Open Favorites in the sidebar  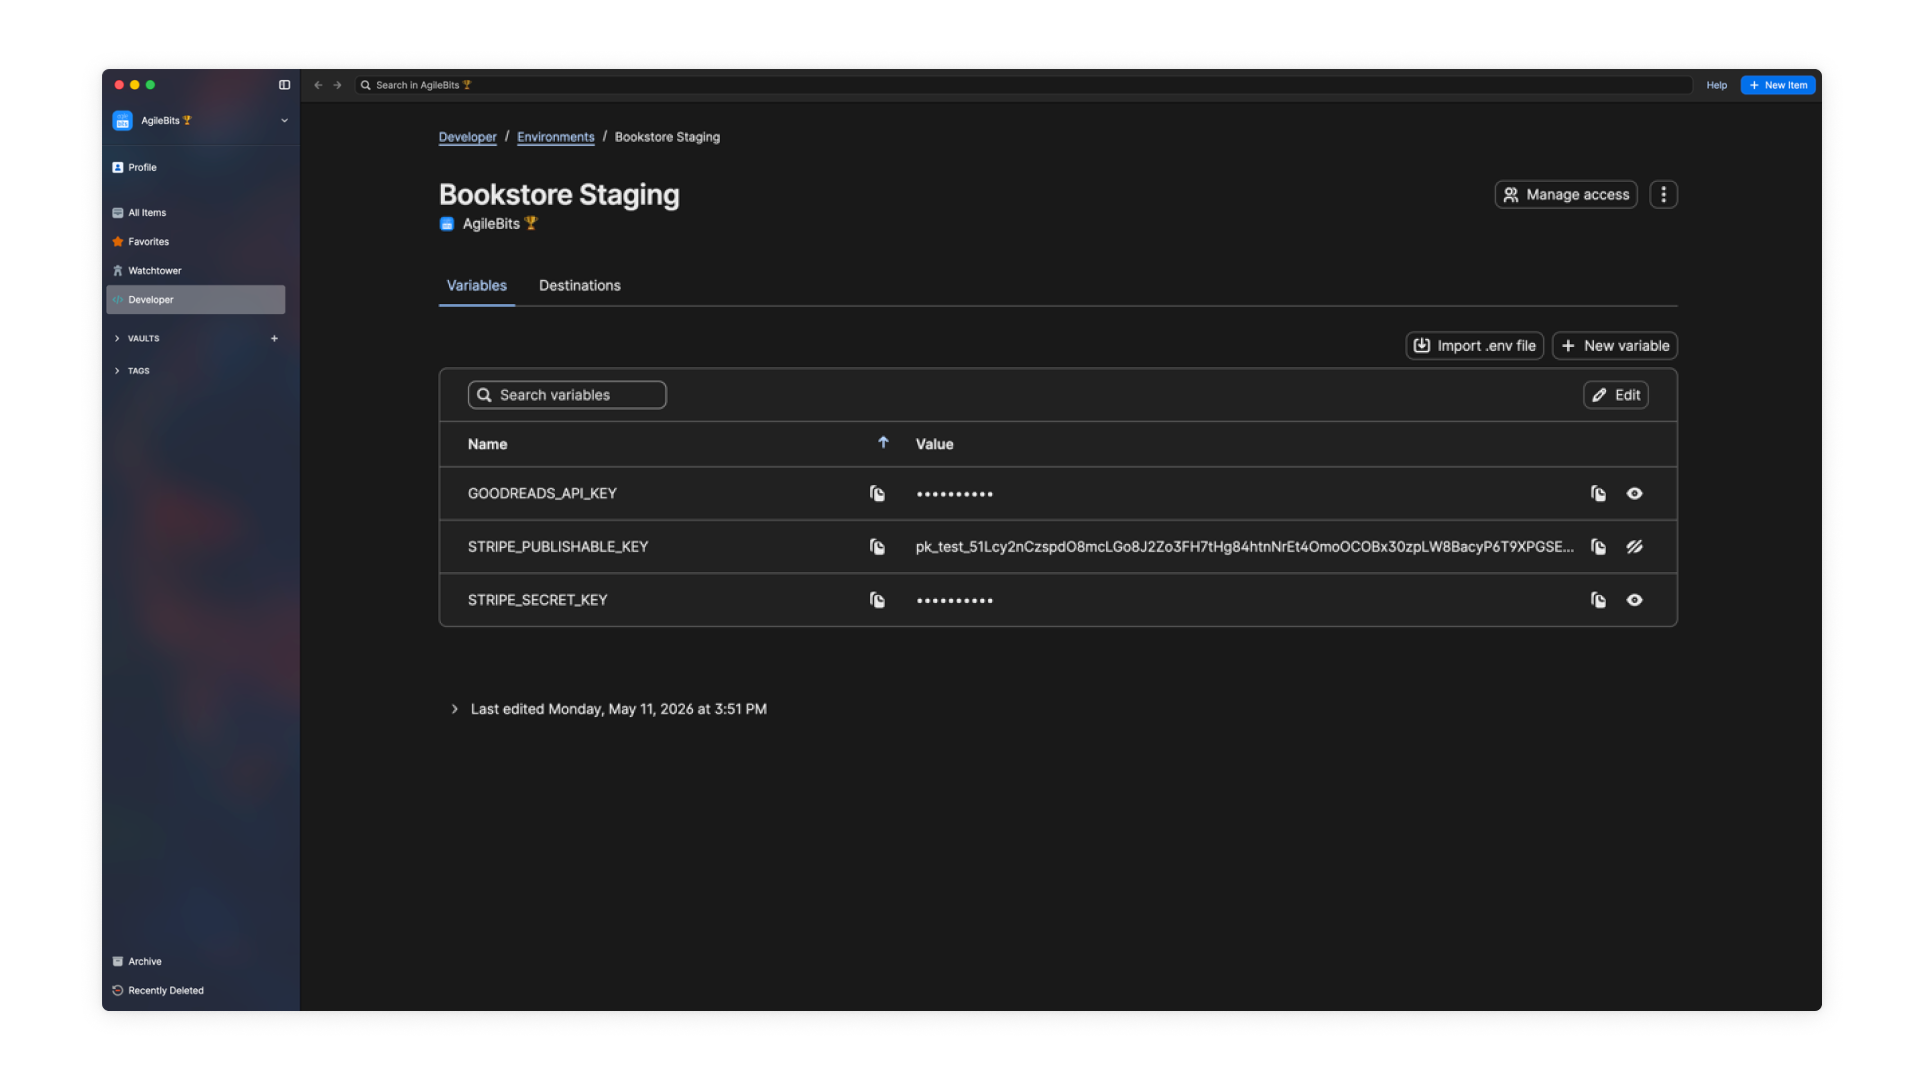[195, 242]
